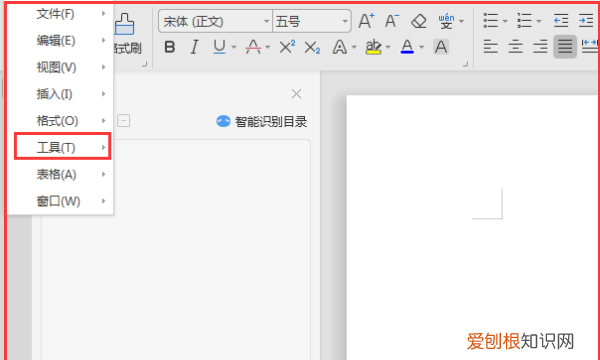Screen dimensions: 600x360
Task: Open the 格式(O) menu entry
Action: (60, 121)
